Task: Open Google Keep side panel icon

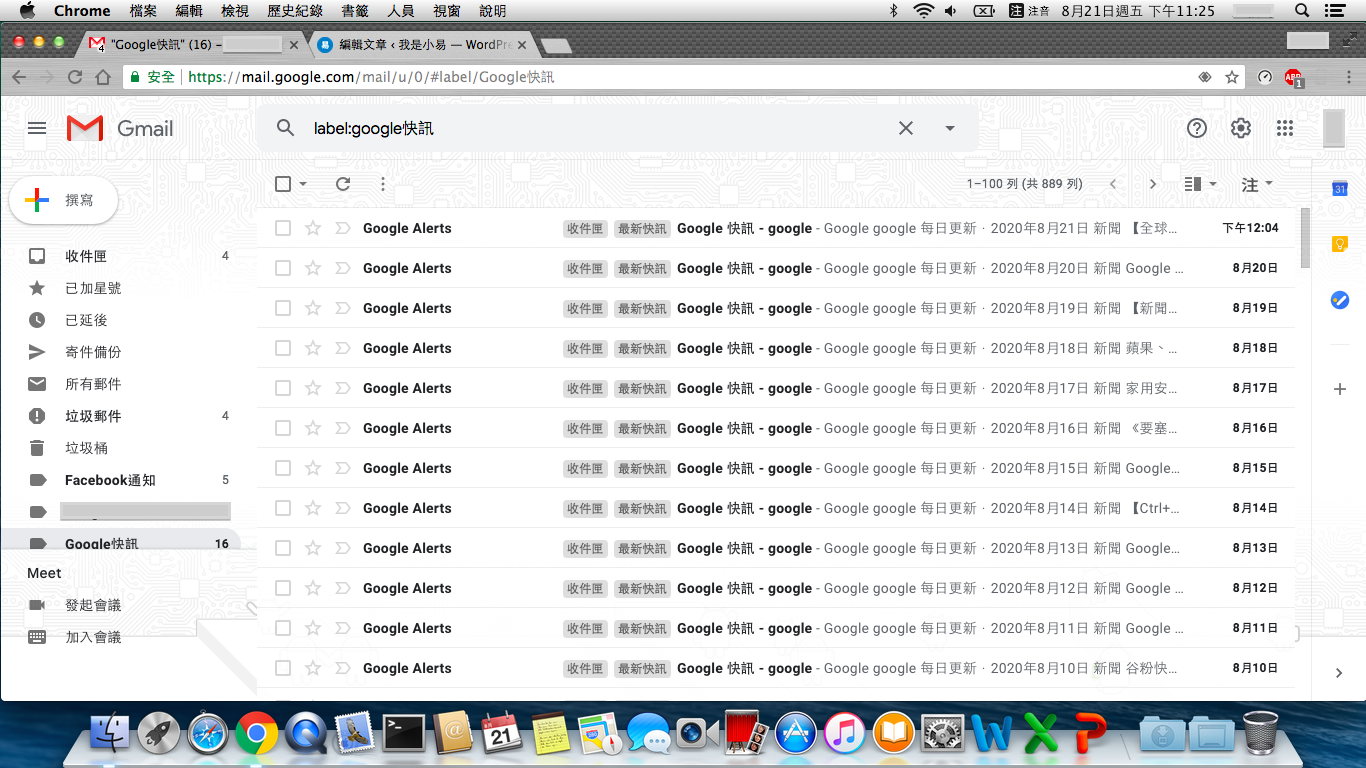Action: pyautogui.click(x=1340, y=243)
